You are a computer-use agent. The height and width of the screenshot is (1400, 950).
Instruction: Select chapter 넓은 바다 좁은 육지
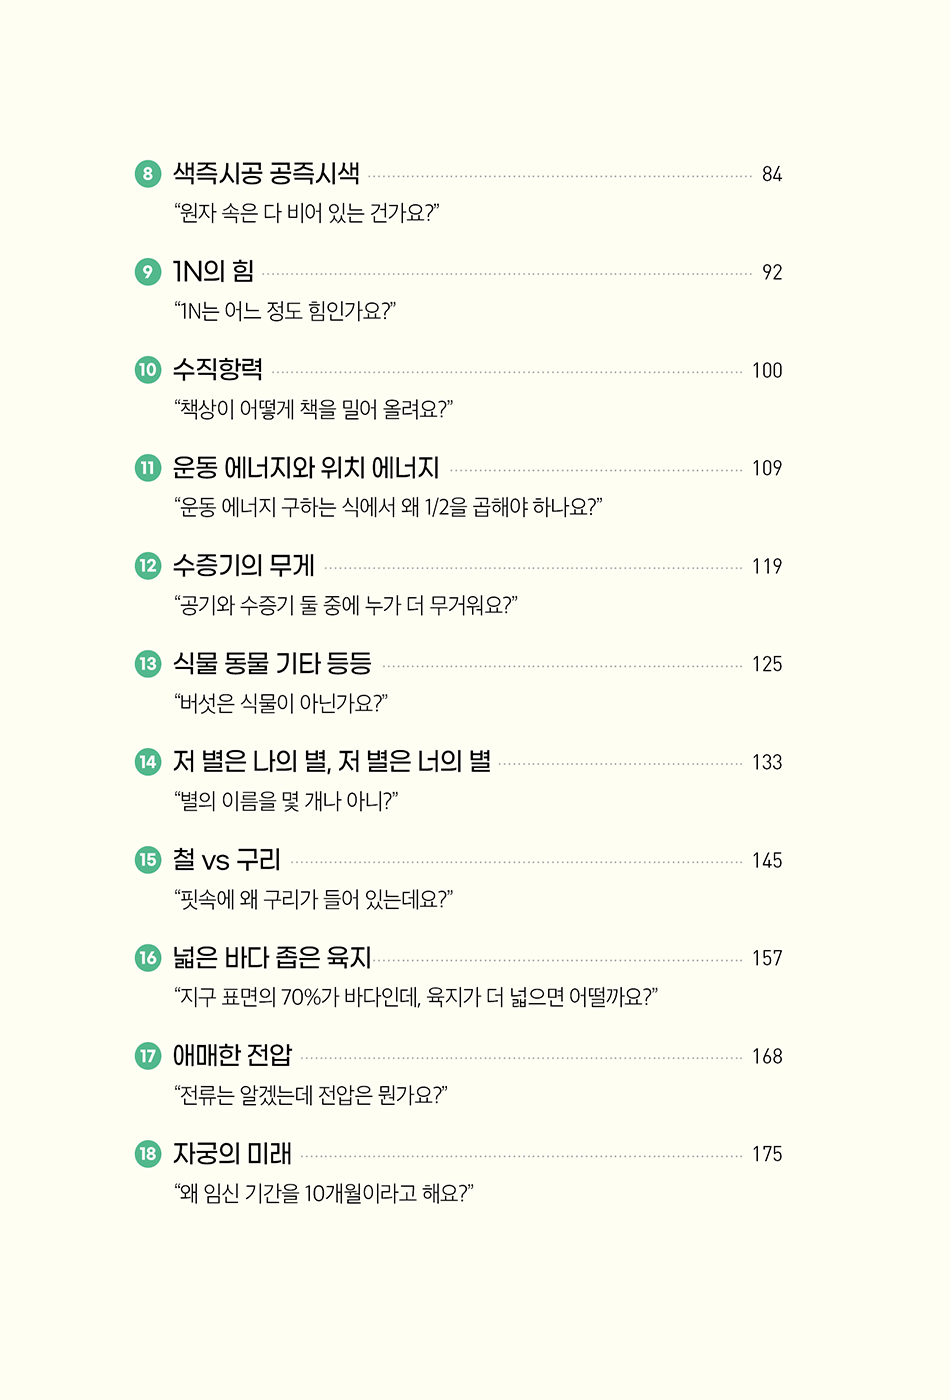(272, 957)
